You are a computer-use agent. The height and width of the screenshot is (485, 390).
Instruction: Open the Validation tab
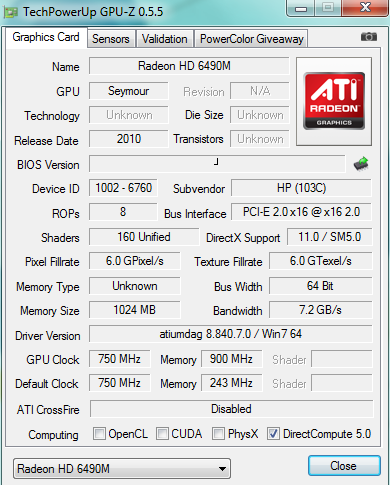pos(165,39)
